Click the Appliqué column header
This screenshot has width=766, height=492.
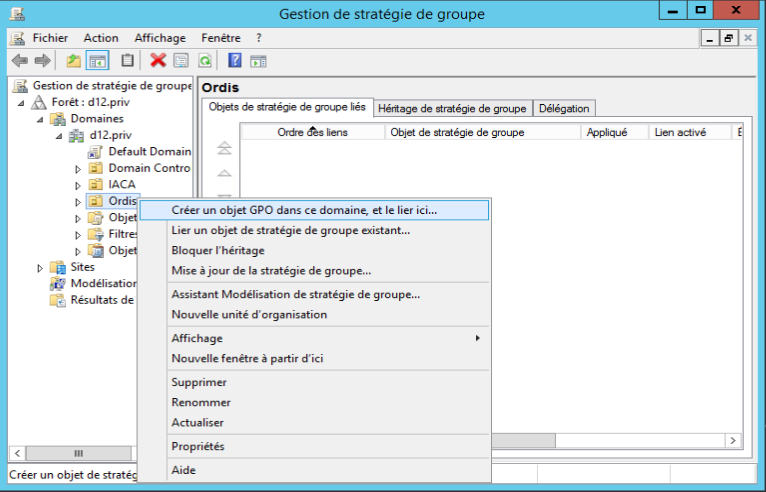(x=607, y=132)
